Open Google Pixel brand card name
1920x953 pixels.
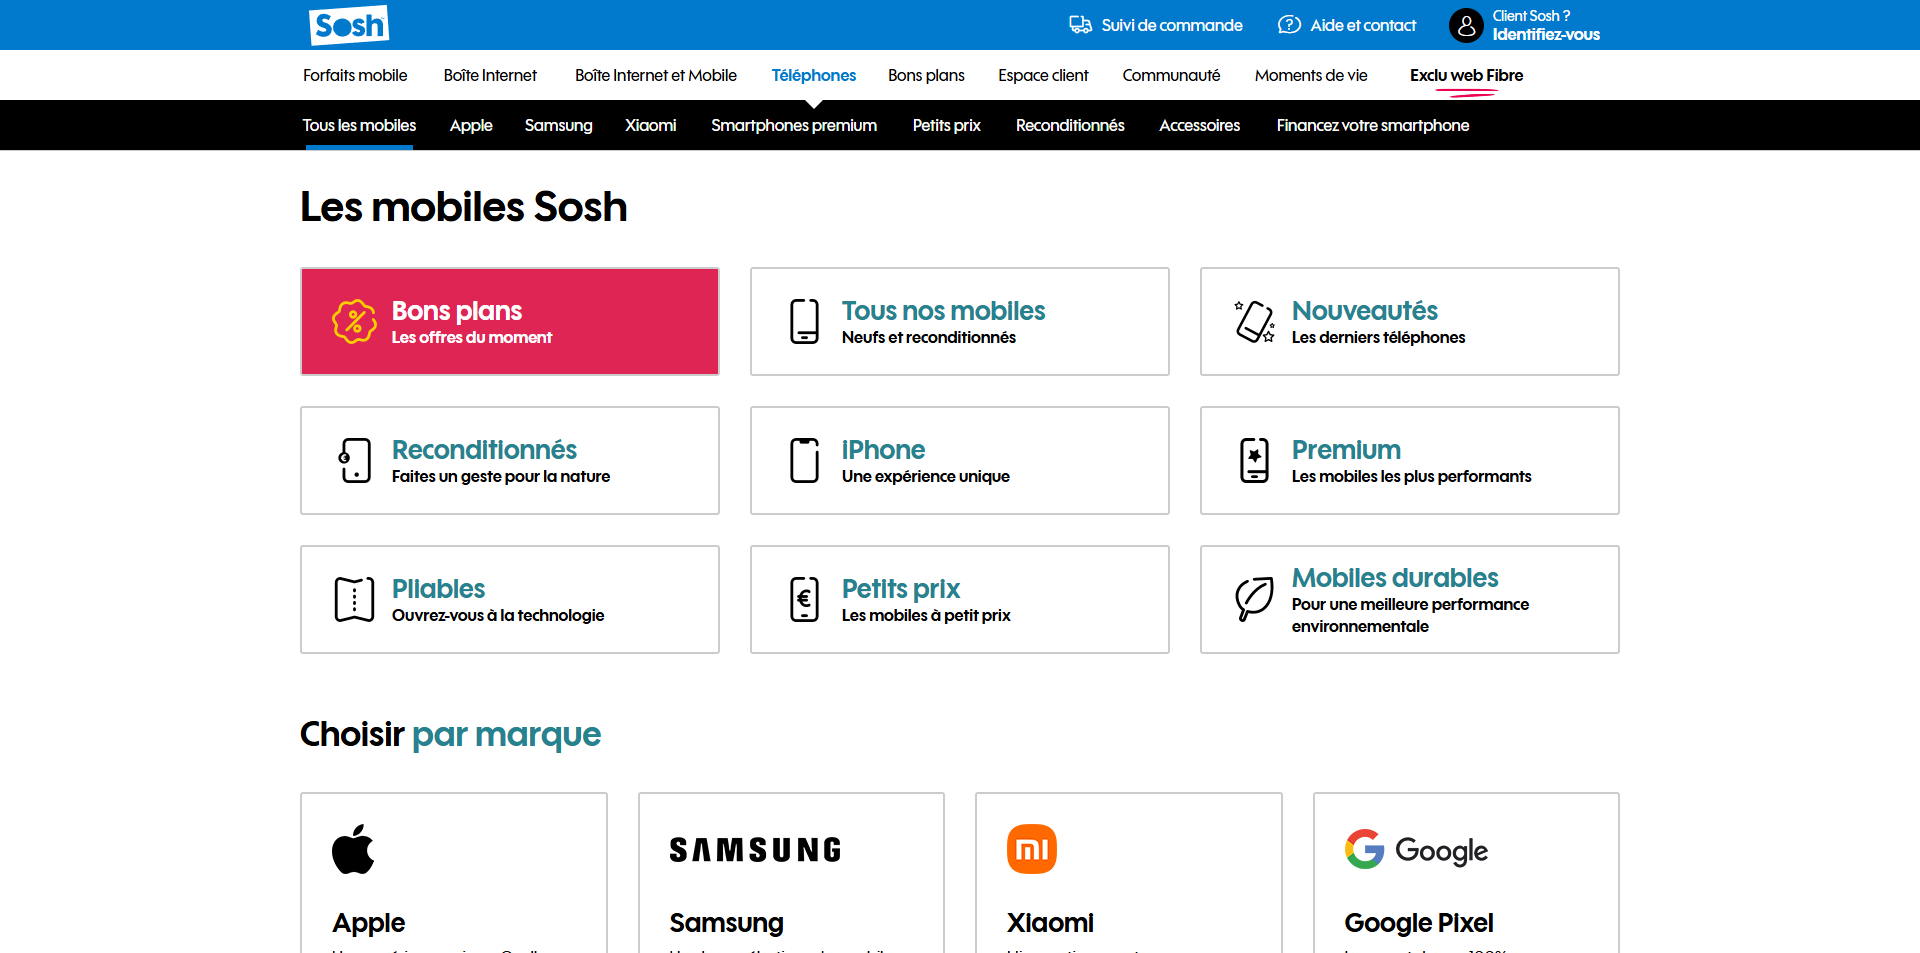tap(1418, 923)
